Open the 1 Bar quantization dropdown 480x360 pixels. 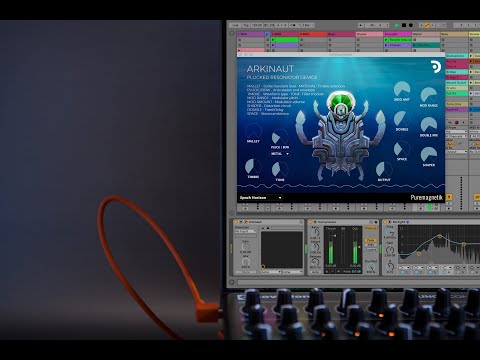pyautogui.click(x=306, y=25)
